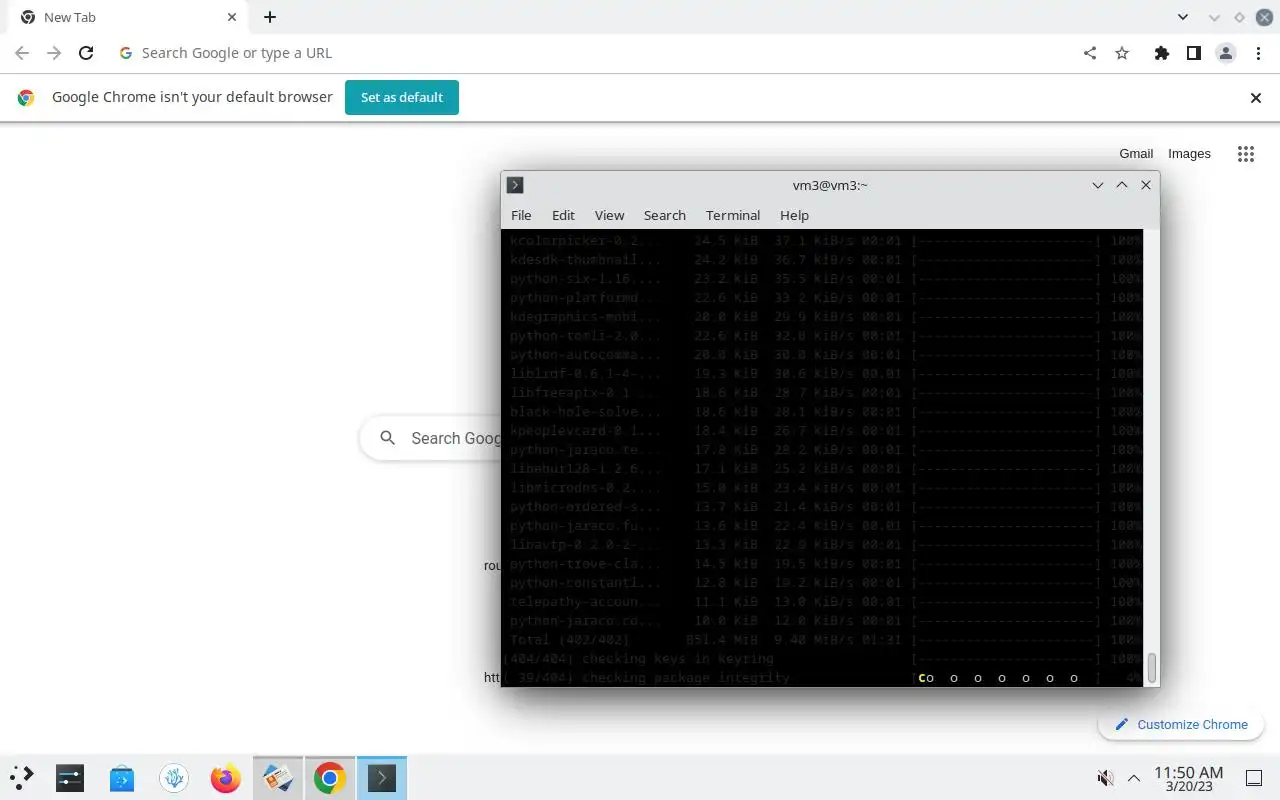Click the terminal vertical scrollbar thumb

(1151, 668)
